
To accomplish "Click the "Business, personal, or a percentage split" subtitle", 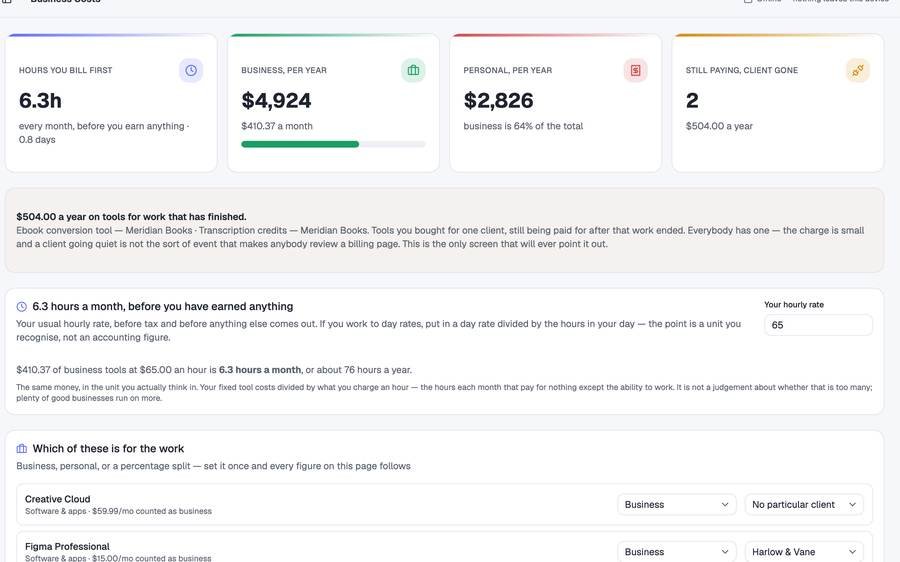I will coord(213,466).
